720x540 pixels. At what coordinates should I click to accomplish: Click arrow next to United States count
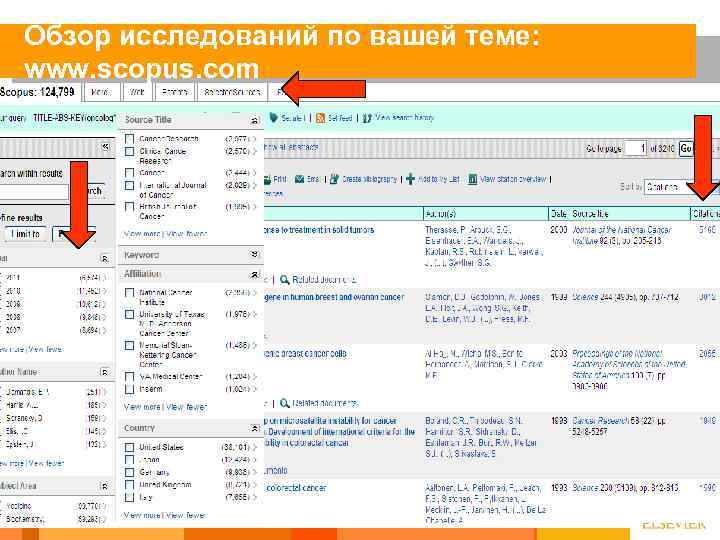[254, 447]
